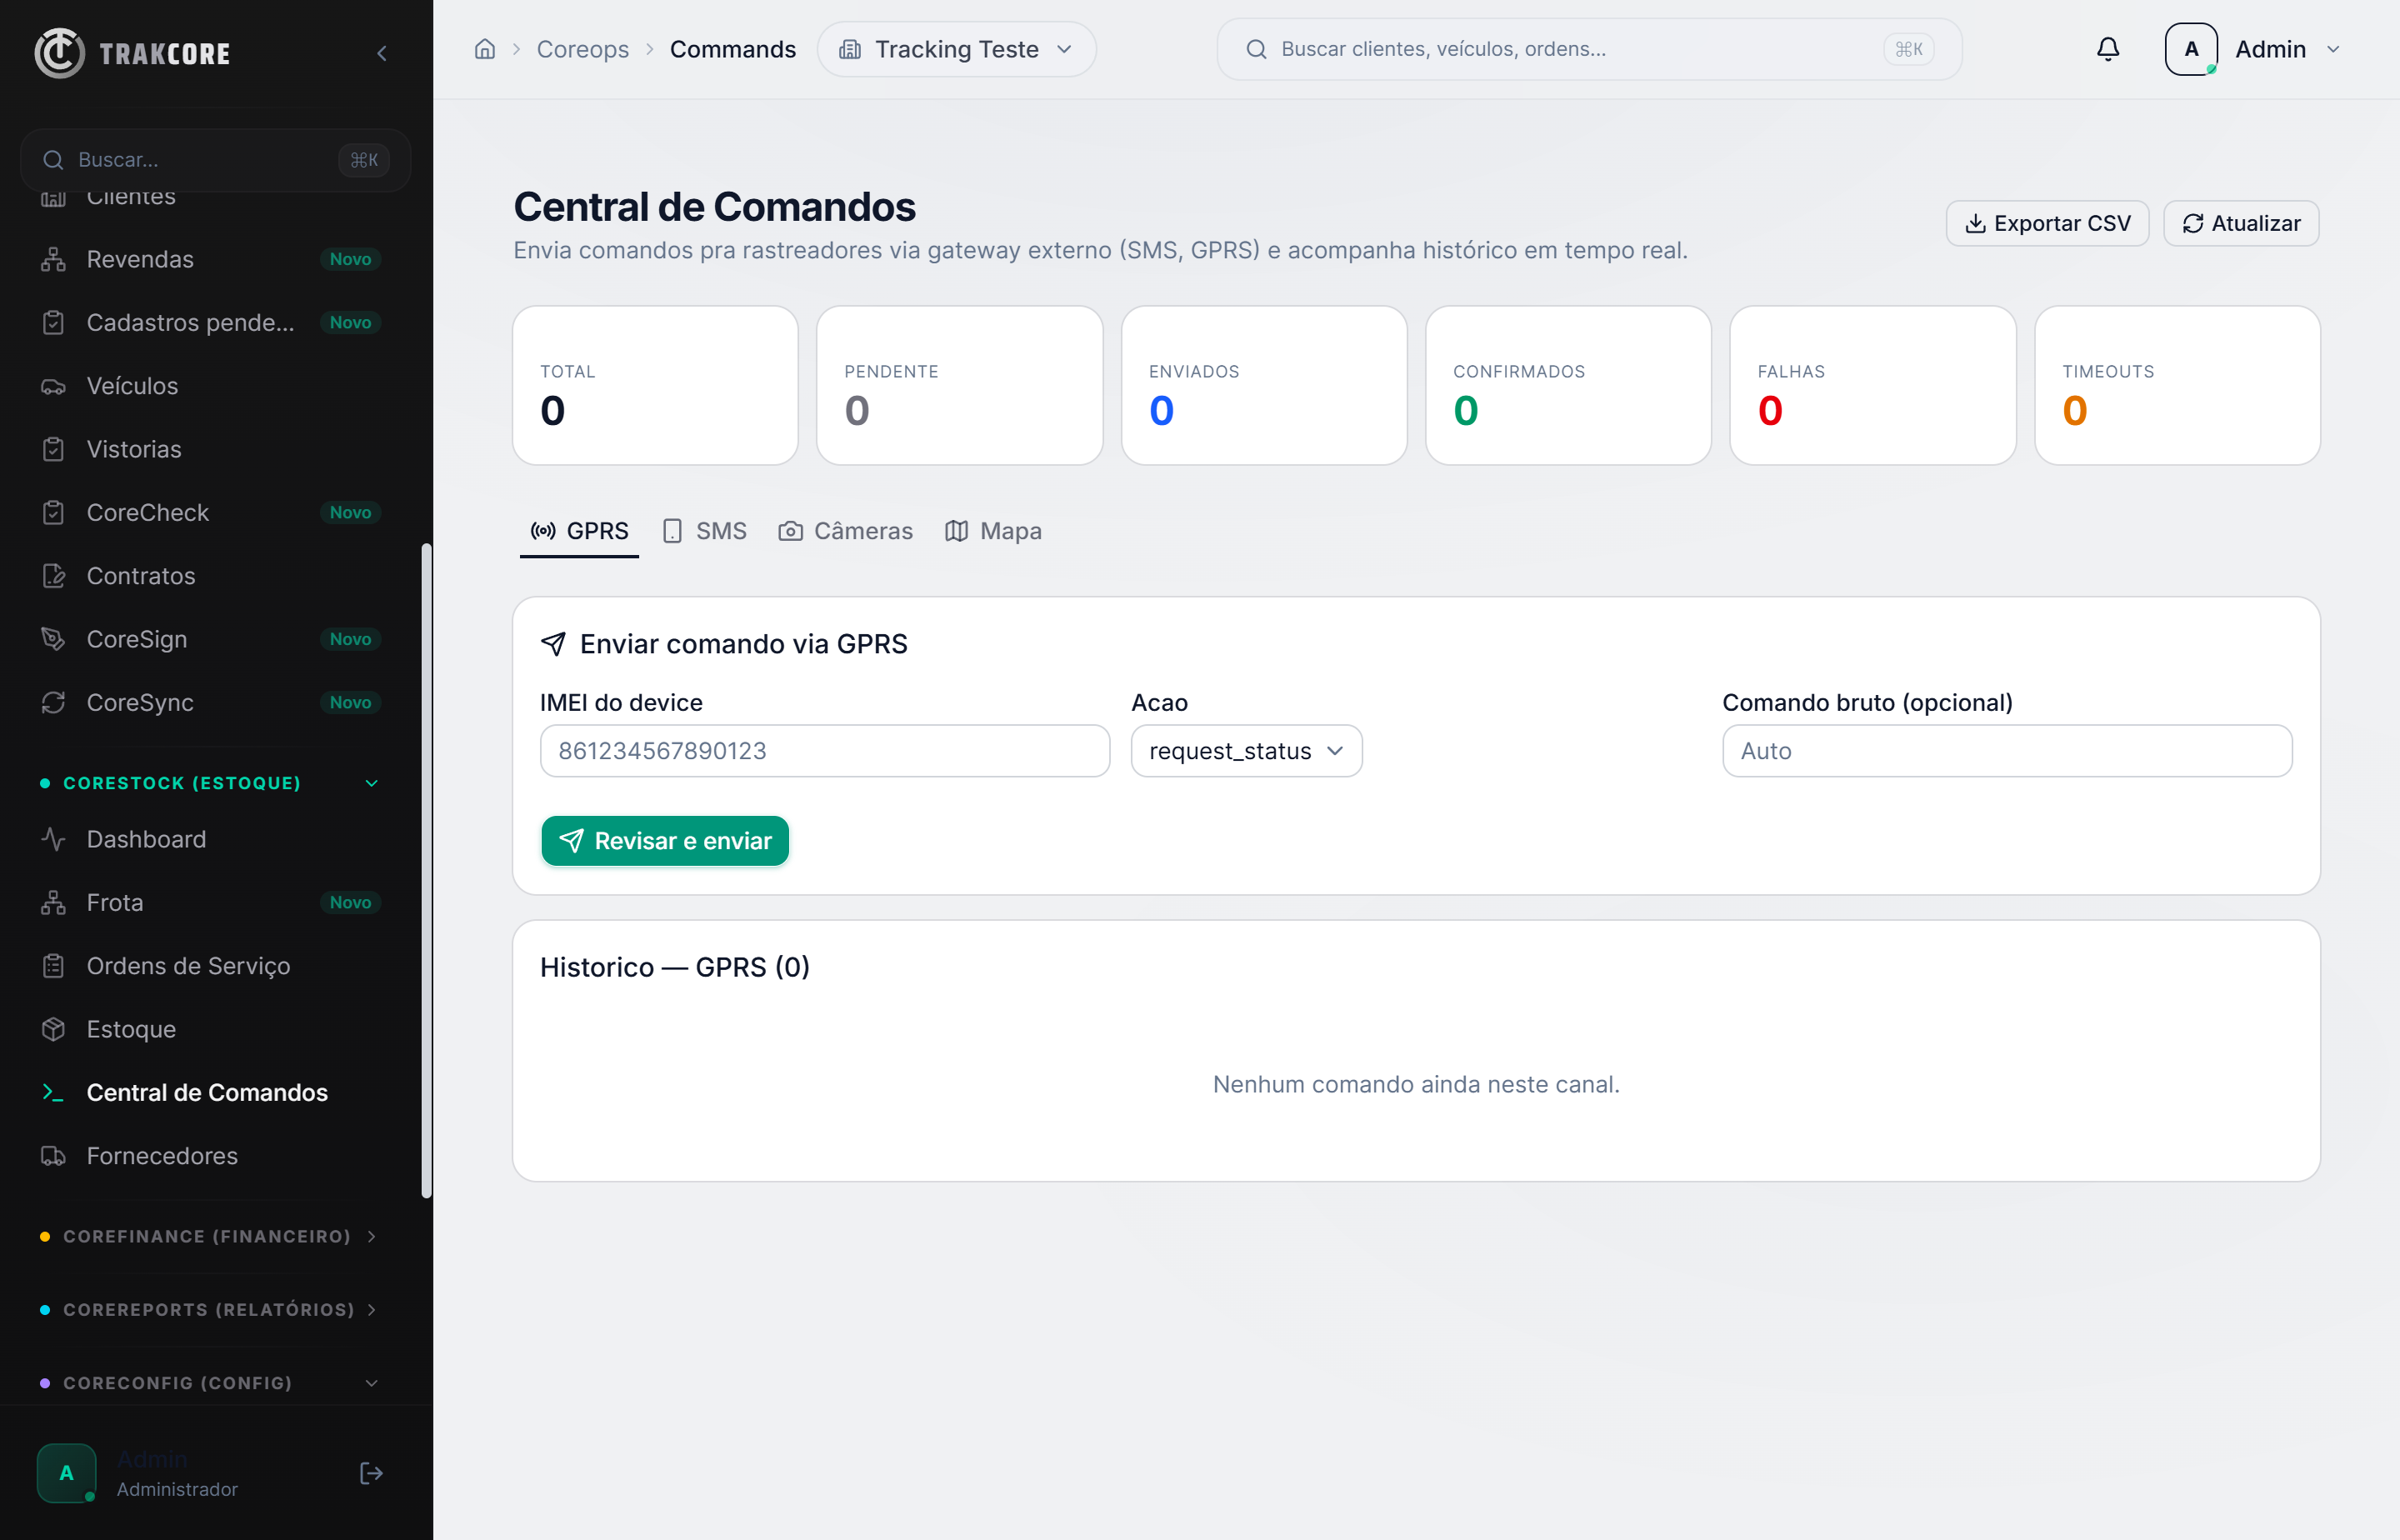
Task: Open the Tracking Teste tenant dropdown
Action: [x=956, y=49]
